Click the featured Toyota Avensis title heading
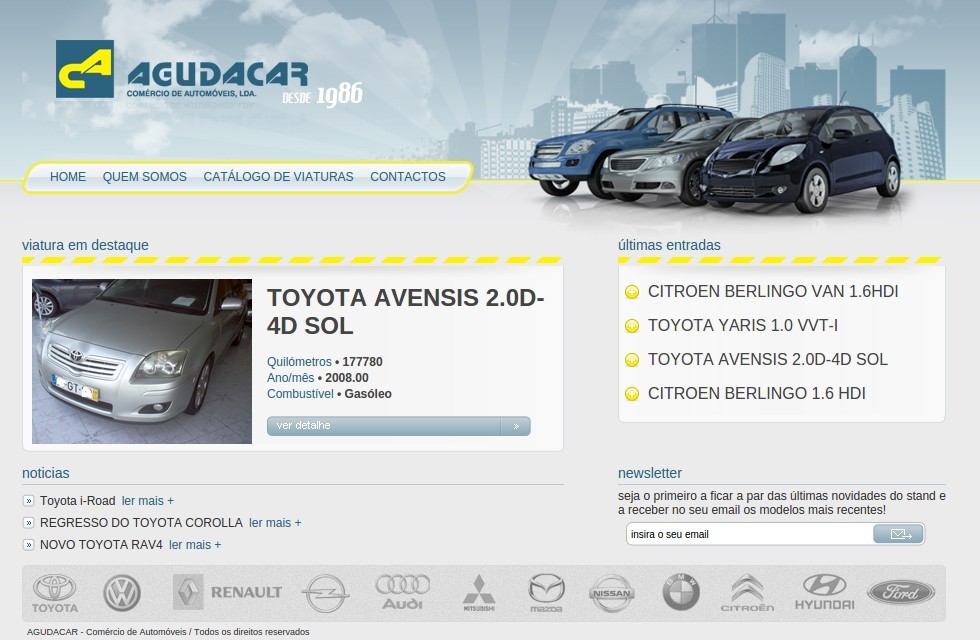This screenshot has width=980, height=640. pos(405,311)
